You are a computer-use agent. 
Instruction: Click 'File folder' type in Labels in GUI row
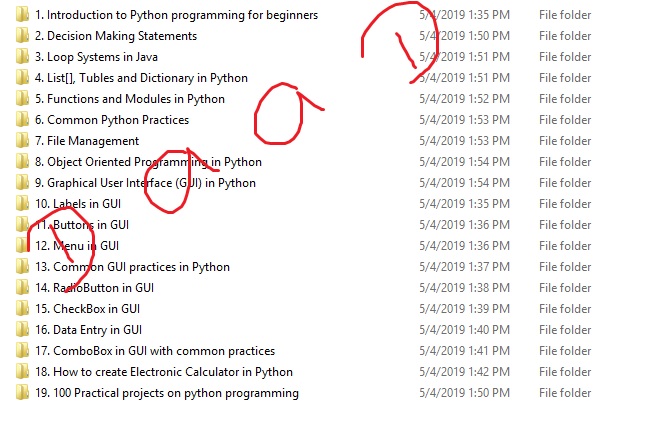click(x=565, y=204)
